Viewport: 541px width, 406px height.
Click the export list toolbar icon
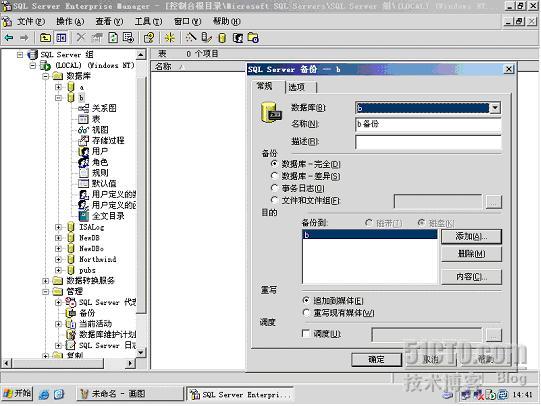point(128,38)
